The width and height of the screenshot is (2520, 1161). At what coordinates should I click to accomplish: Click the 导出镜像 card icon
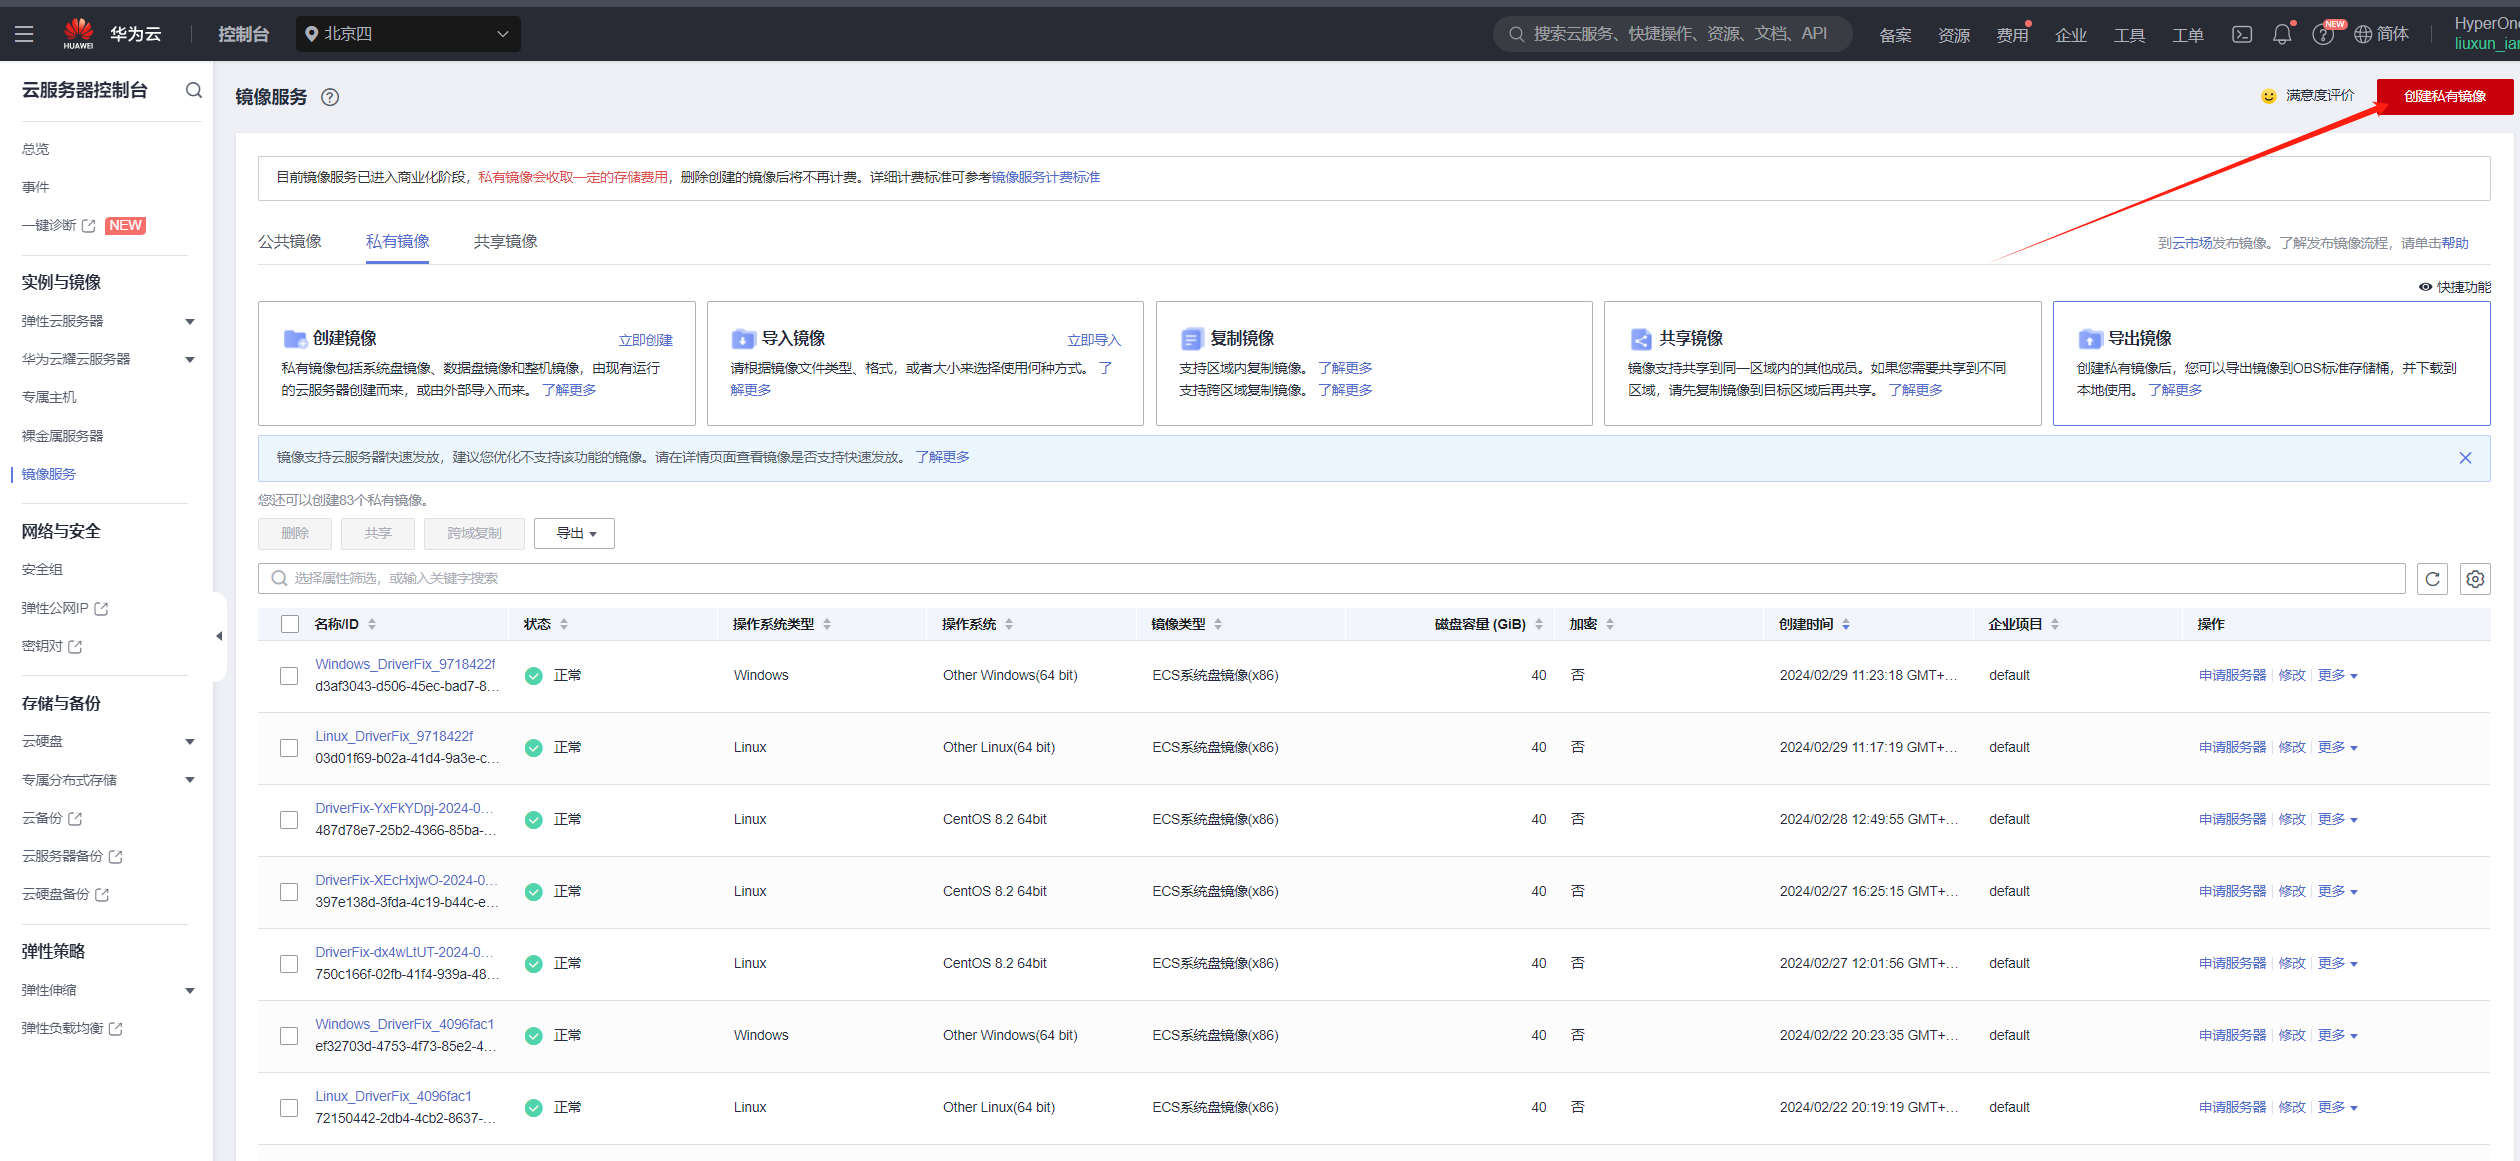pos(2089,338)
